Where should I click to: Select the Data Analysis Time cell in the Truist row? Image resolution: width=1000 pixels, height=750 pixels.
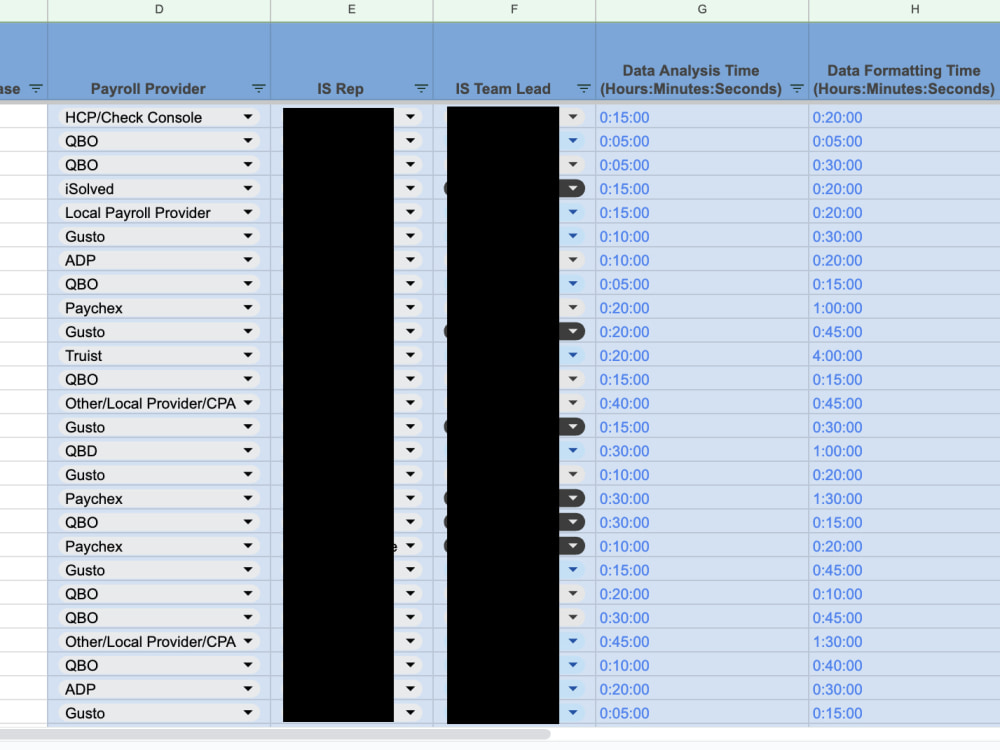point(702,355)
